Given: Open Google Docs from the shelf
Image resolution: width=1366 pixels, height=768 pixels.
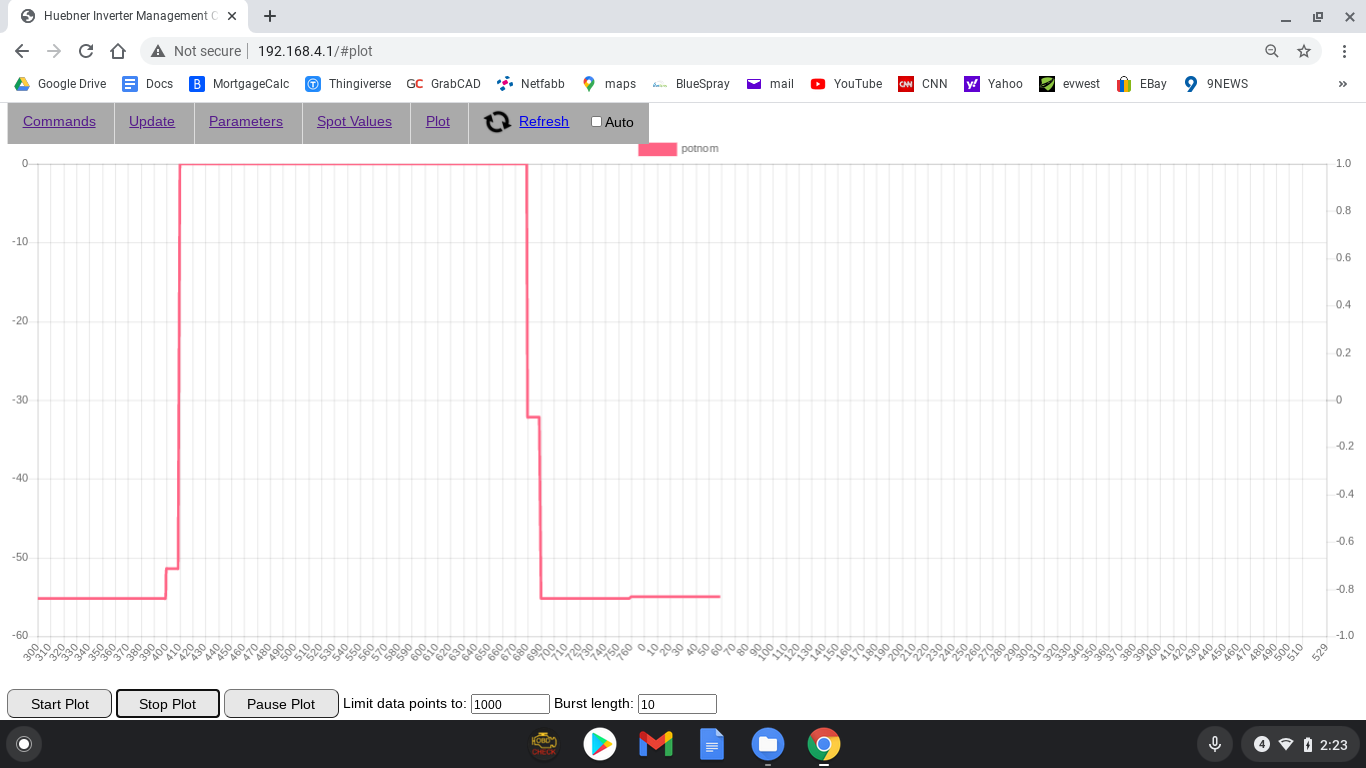Looking at the screenshot, I should click(x=712, y=744).
